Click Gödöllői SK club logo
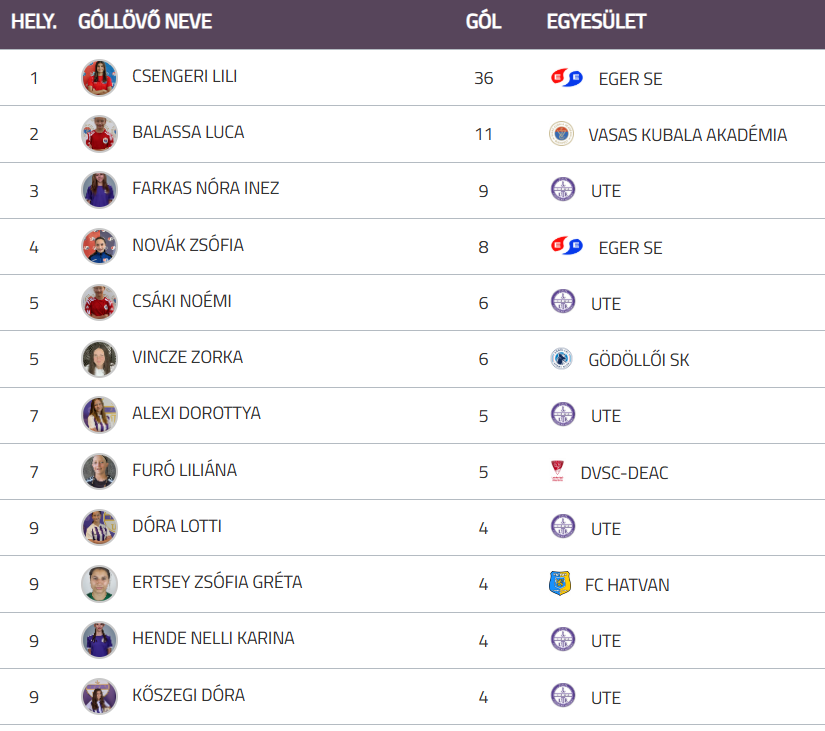The width and height of the screenshot is (825, 731). [x=561, y=359]
